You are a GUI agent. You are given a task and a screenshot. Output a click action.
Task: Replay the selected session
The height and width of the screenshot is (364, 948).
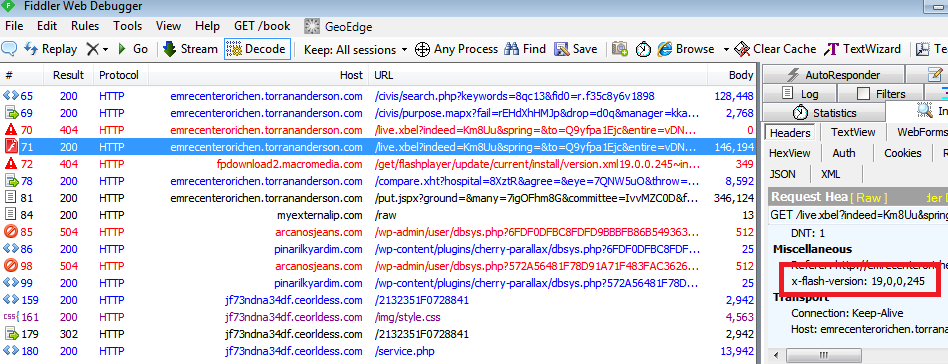pos(51,49)
